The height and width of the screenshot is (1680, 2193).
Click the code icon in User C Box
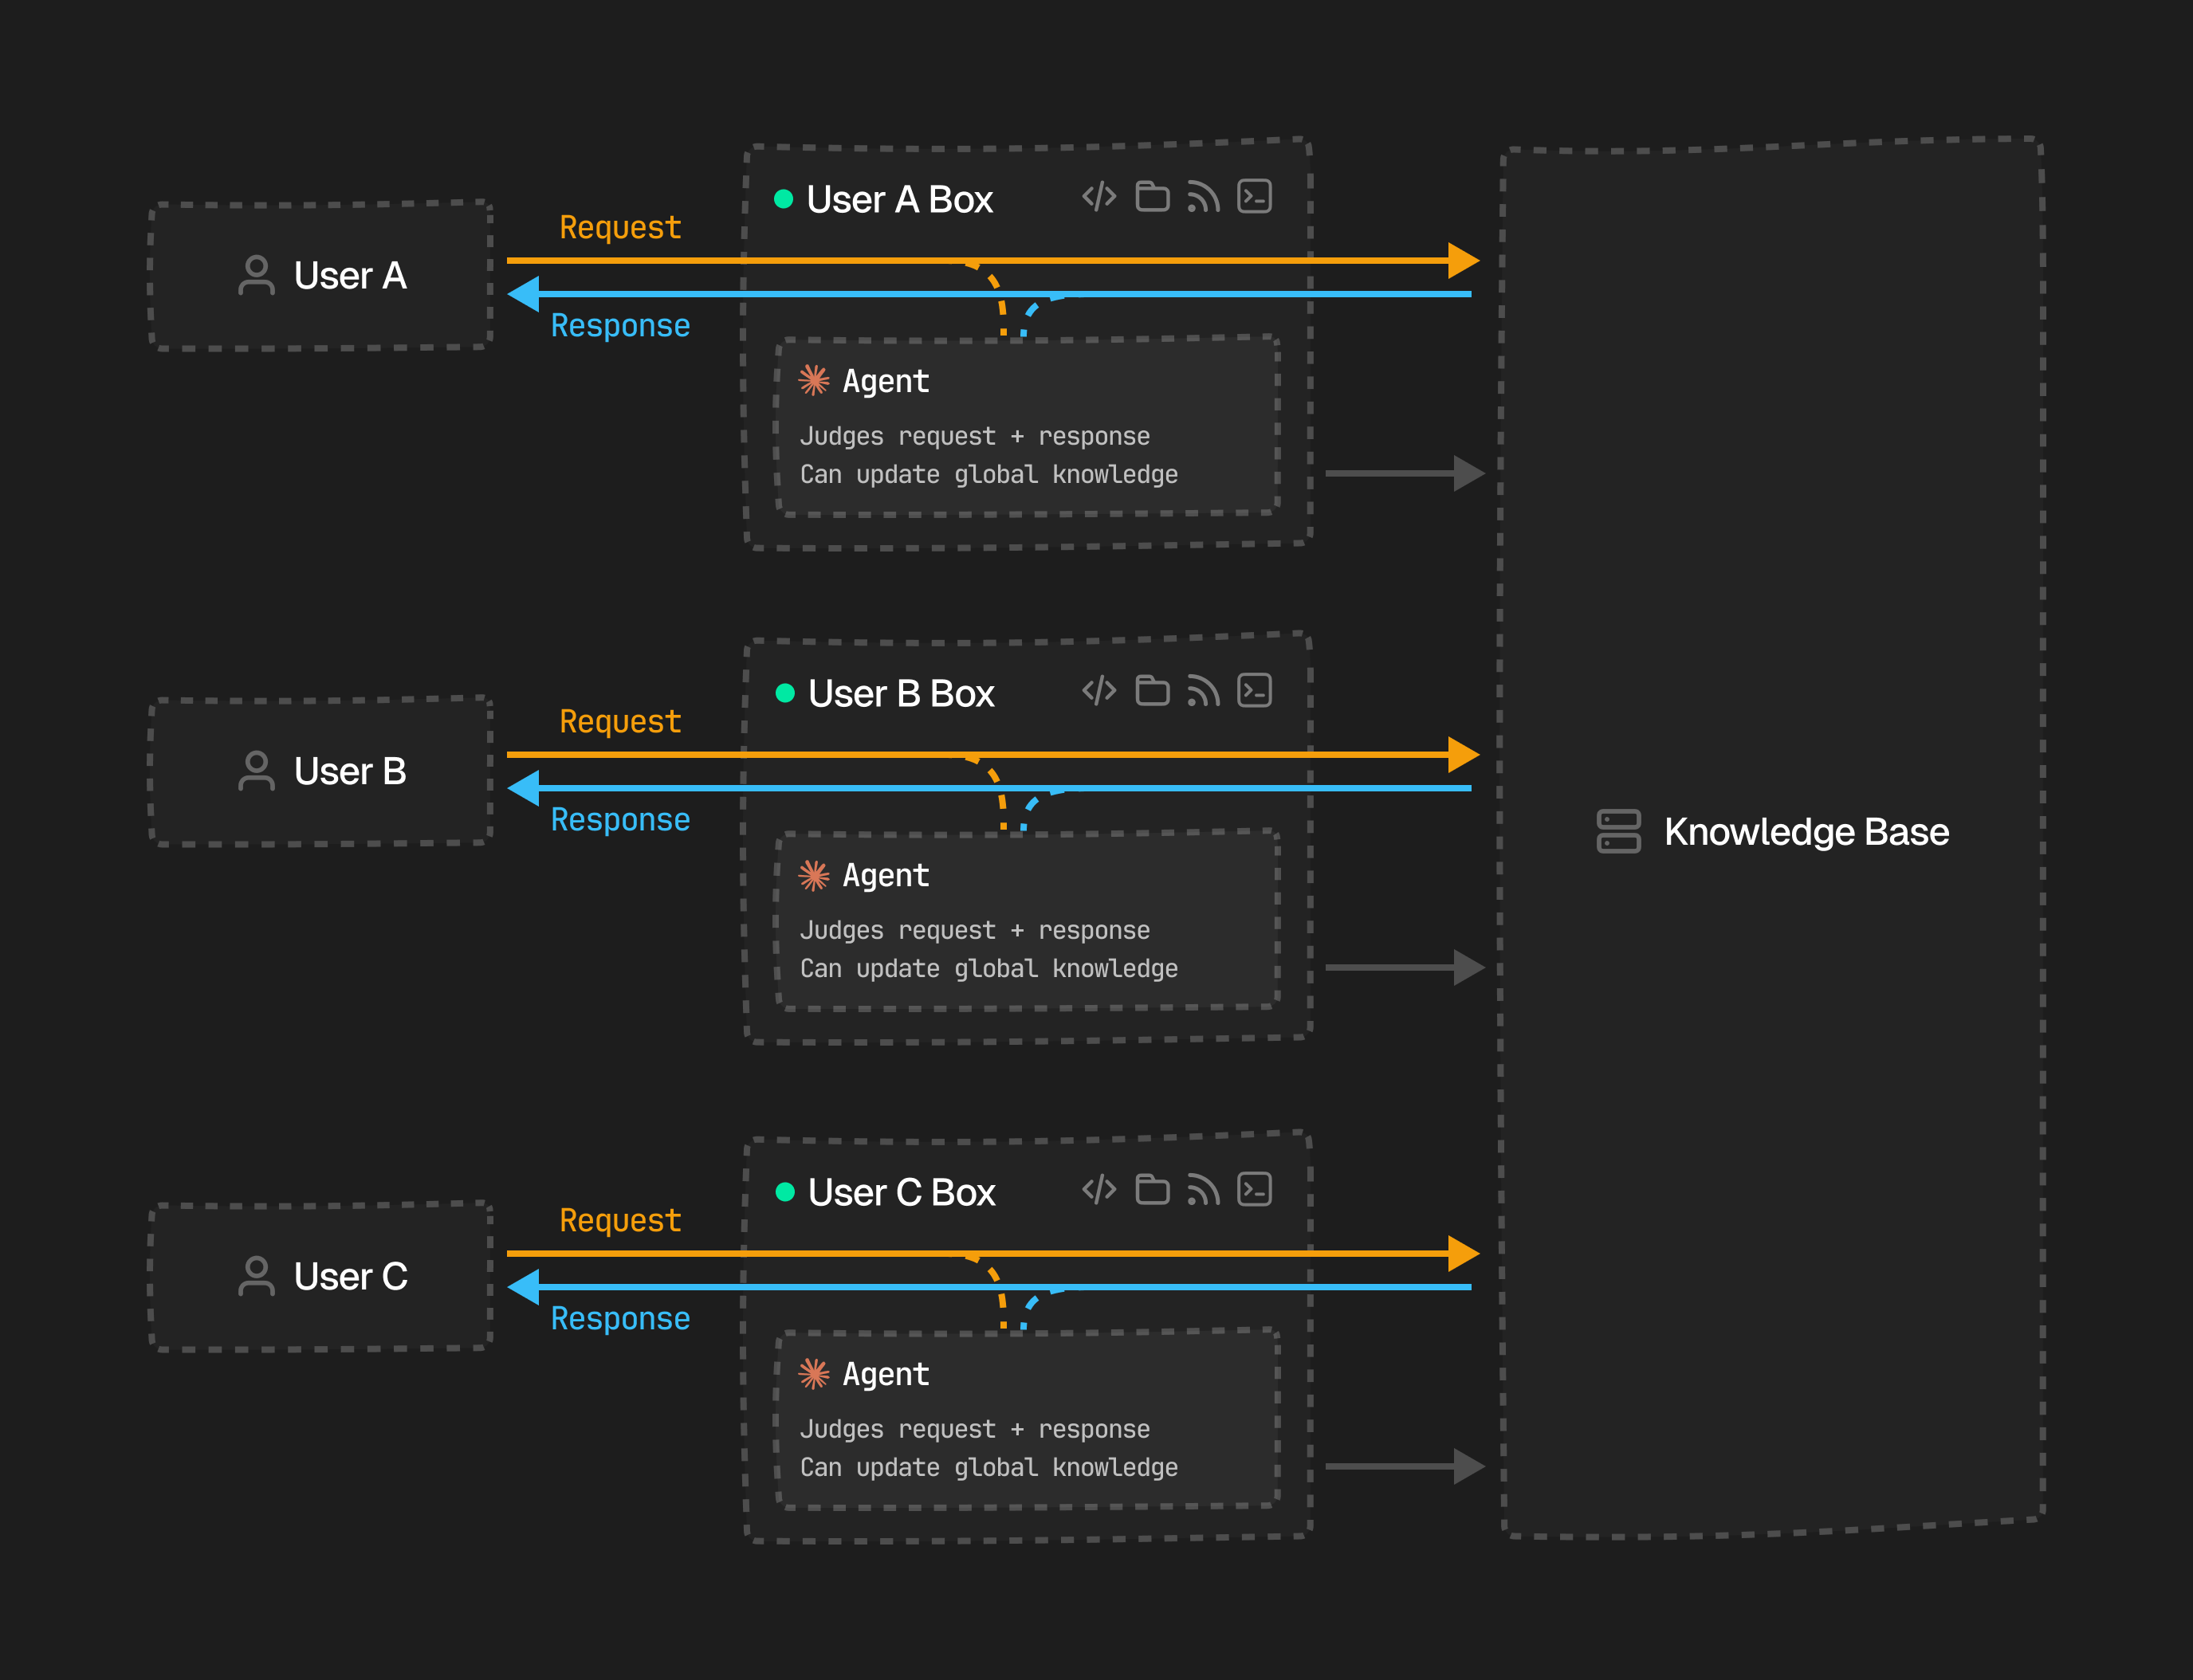pyautogui.click(x=1099, y=1190)
